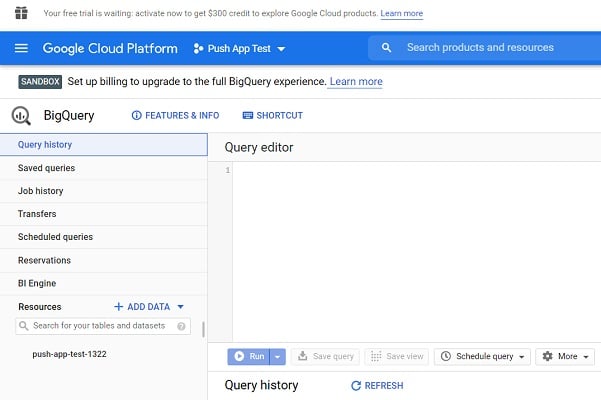Open the Run options dropdown arrow

click(x=278, y=357)
